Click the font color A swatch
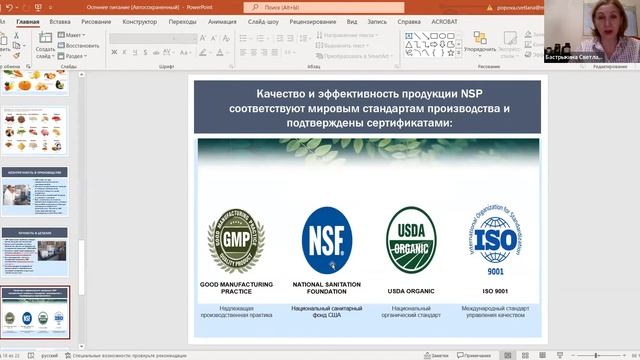 click(220, 52)
